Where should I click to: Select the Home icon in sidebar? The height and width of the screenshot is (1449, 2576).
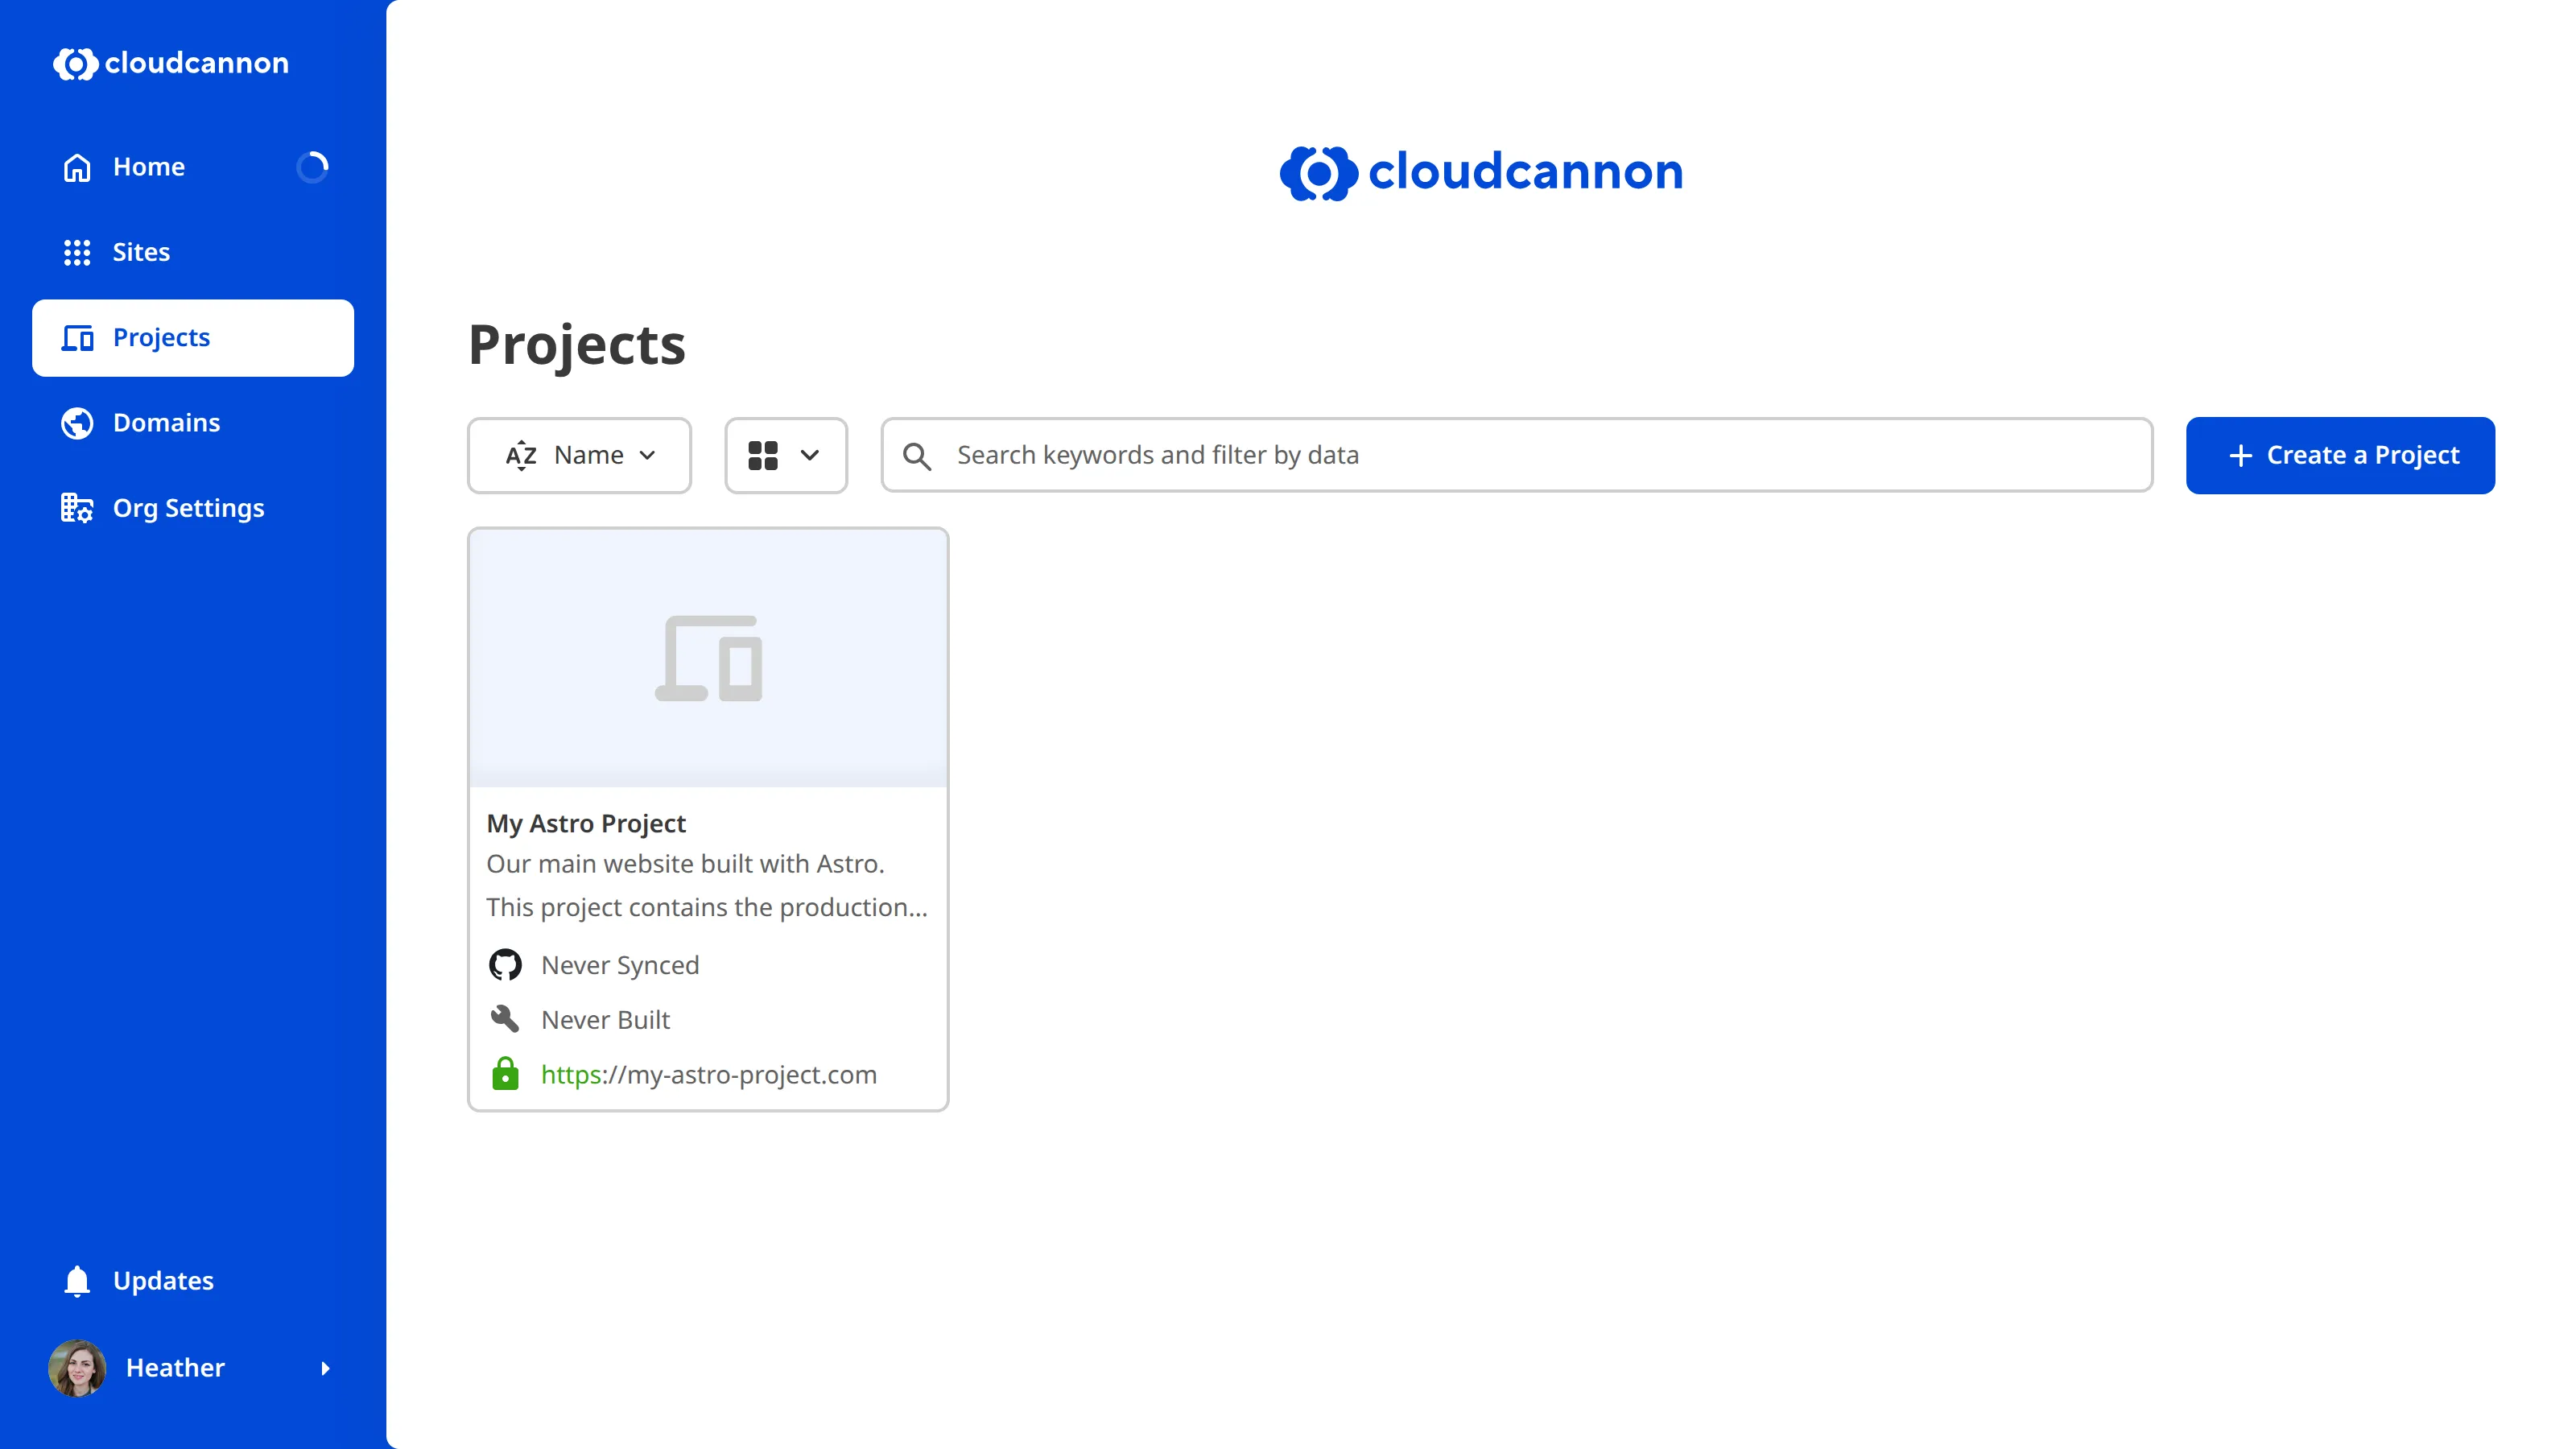77,167
